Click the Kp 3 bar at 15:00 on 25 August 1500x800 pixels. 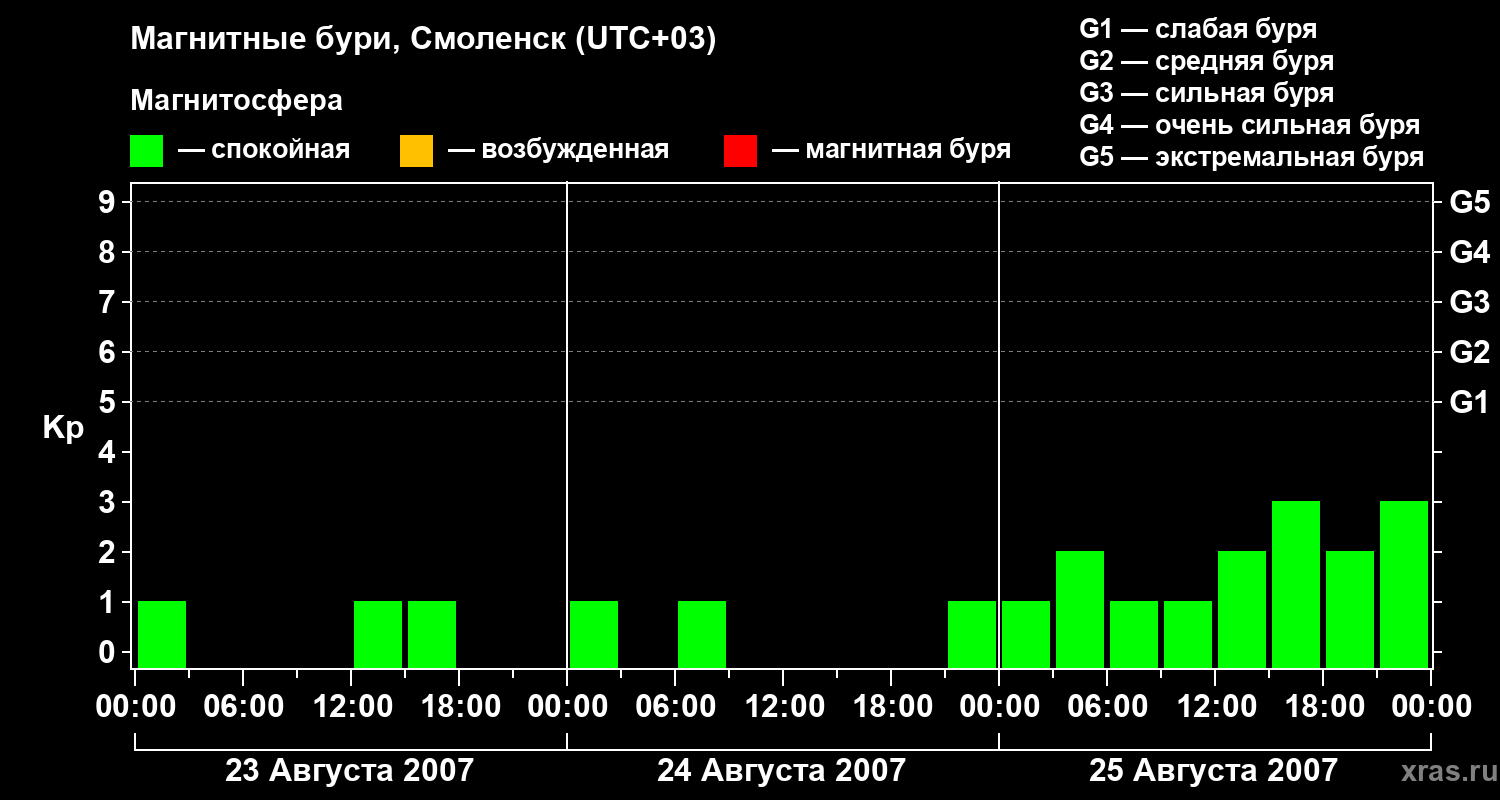pyautogui.click(x=1296, y=584)
